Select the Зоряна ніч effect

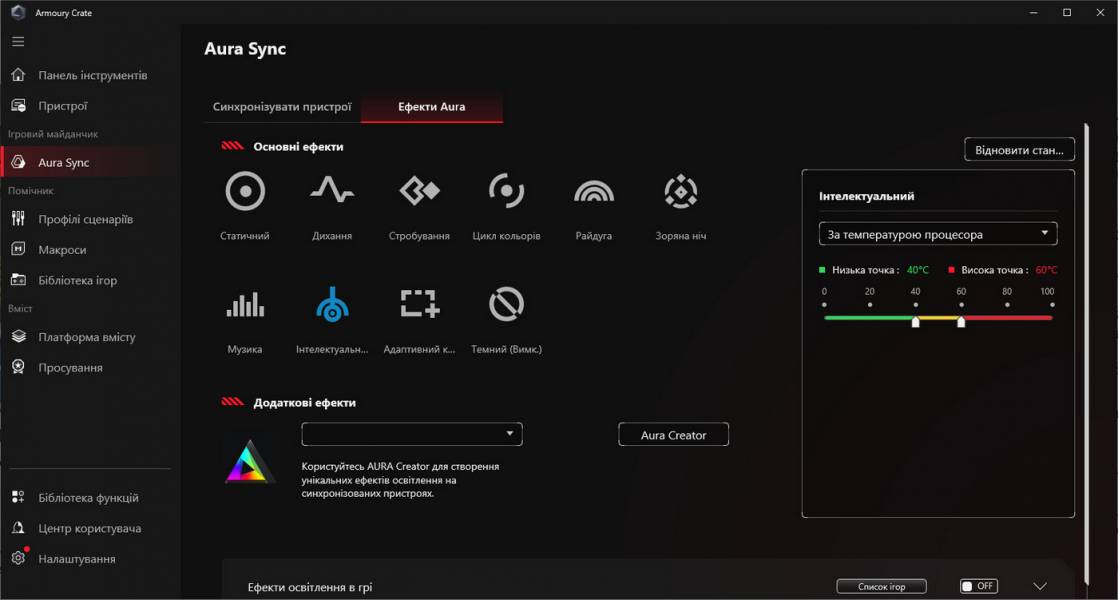coord(680,191)
